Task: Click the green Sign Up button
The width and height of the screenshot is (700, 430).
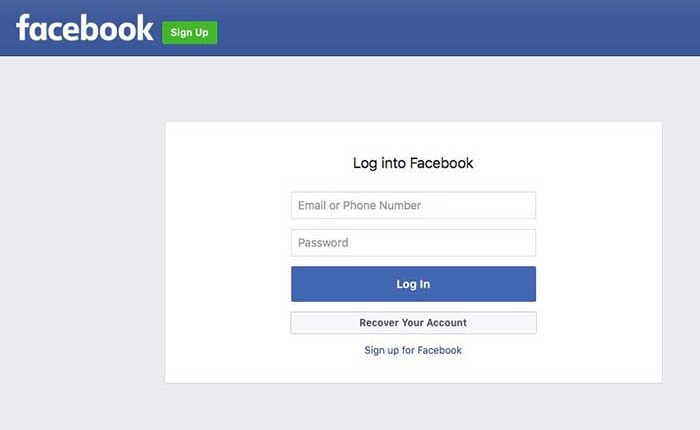Action: click(x=190, y=33)
